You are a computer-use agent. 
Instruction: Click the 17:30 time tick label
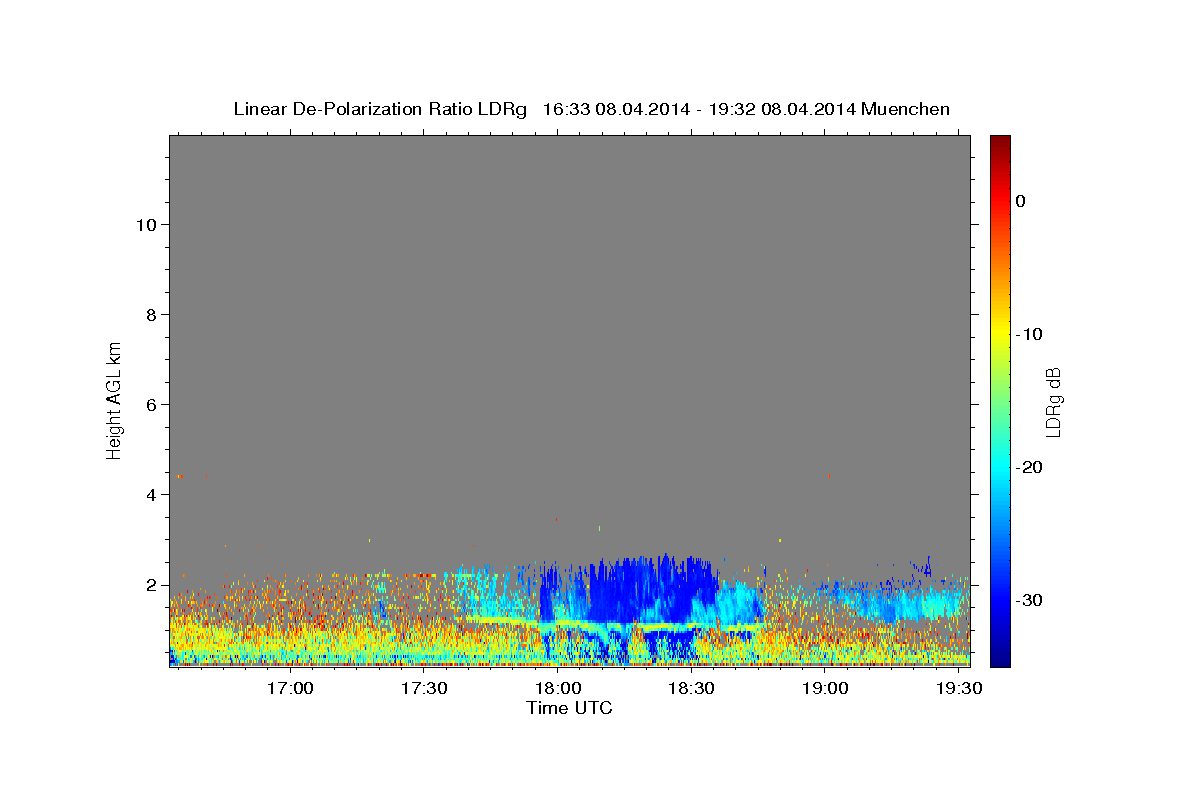[423, 689]
